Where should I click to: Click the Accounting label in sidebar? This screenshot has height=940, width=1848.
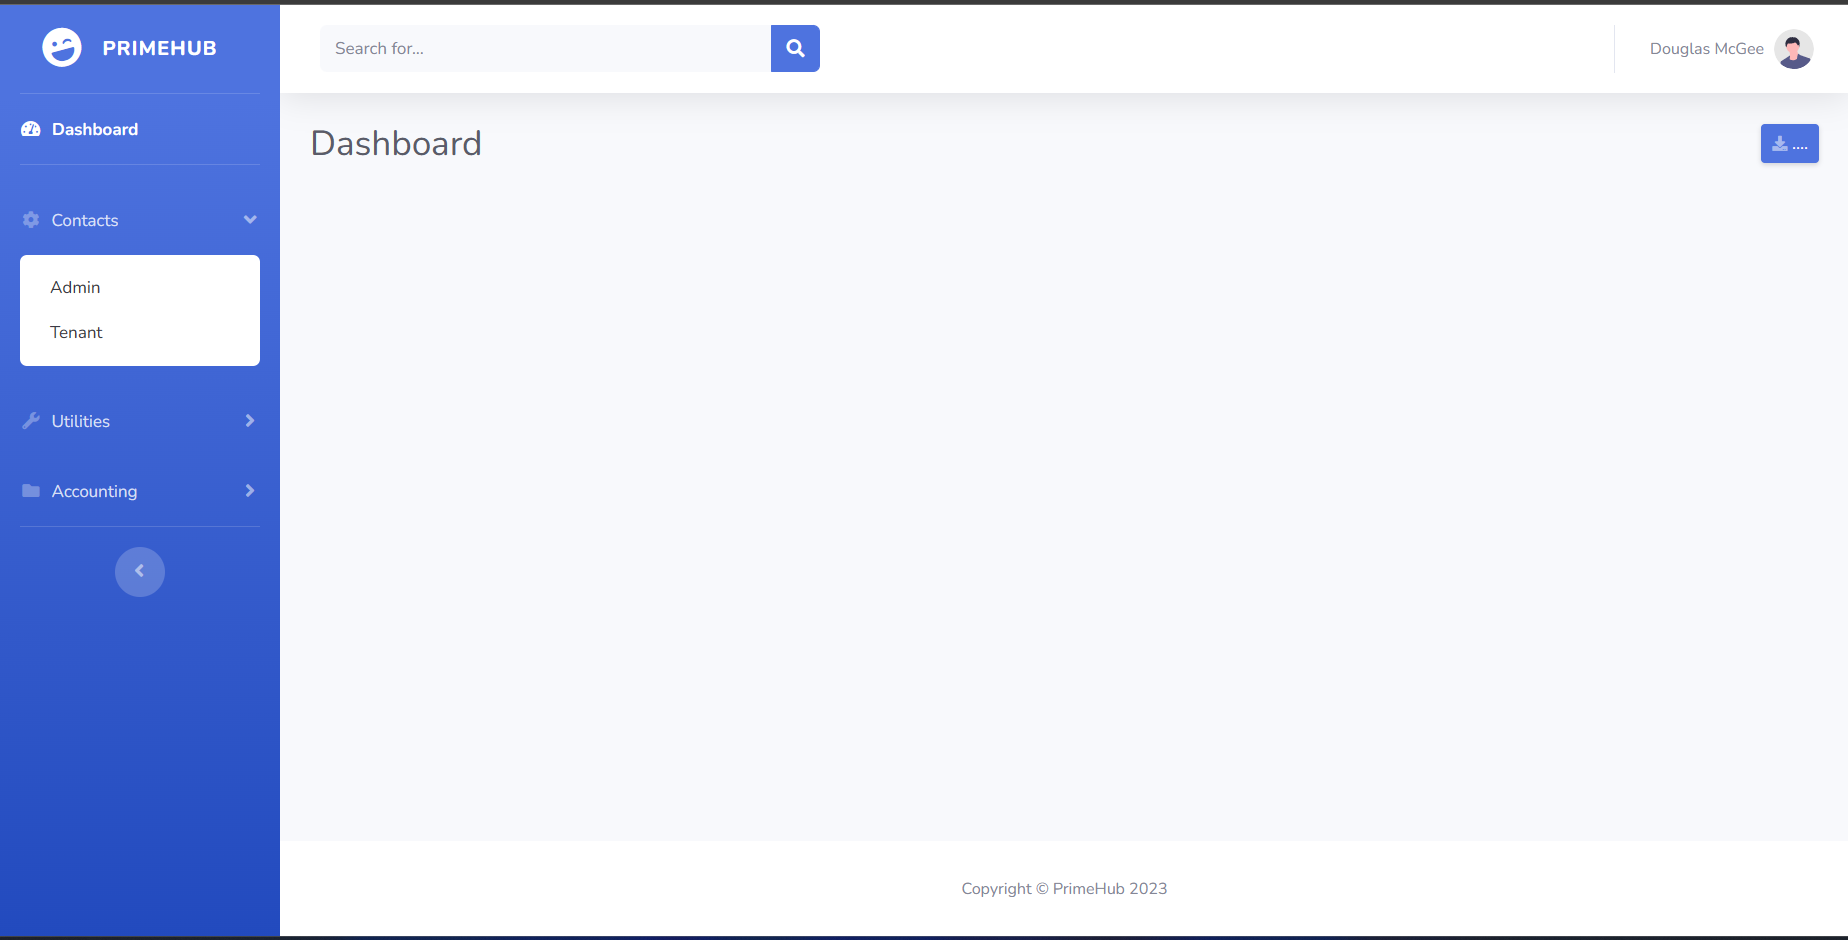94,491
